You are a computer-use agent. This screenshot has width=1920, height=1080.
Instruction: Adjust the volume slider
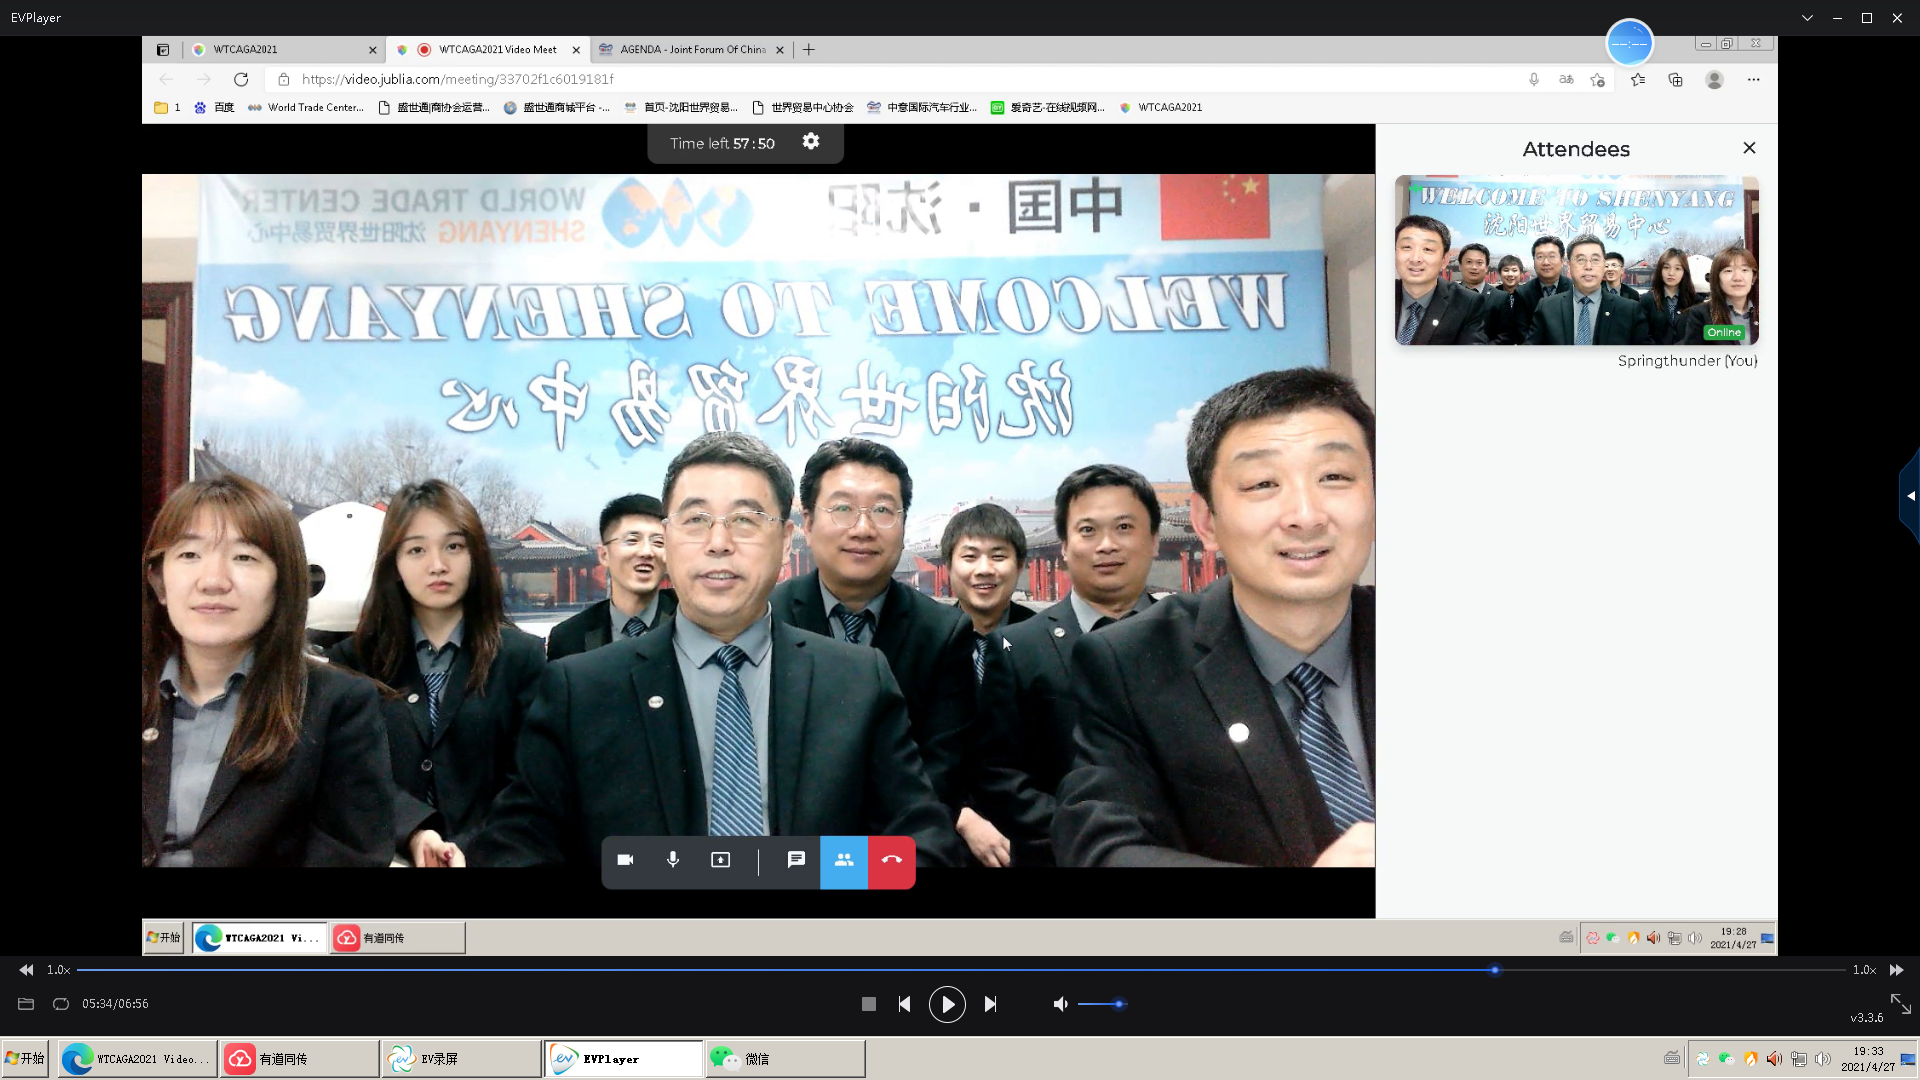1102,1004
